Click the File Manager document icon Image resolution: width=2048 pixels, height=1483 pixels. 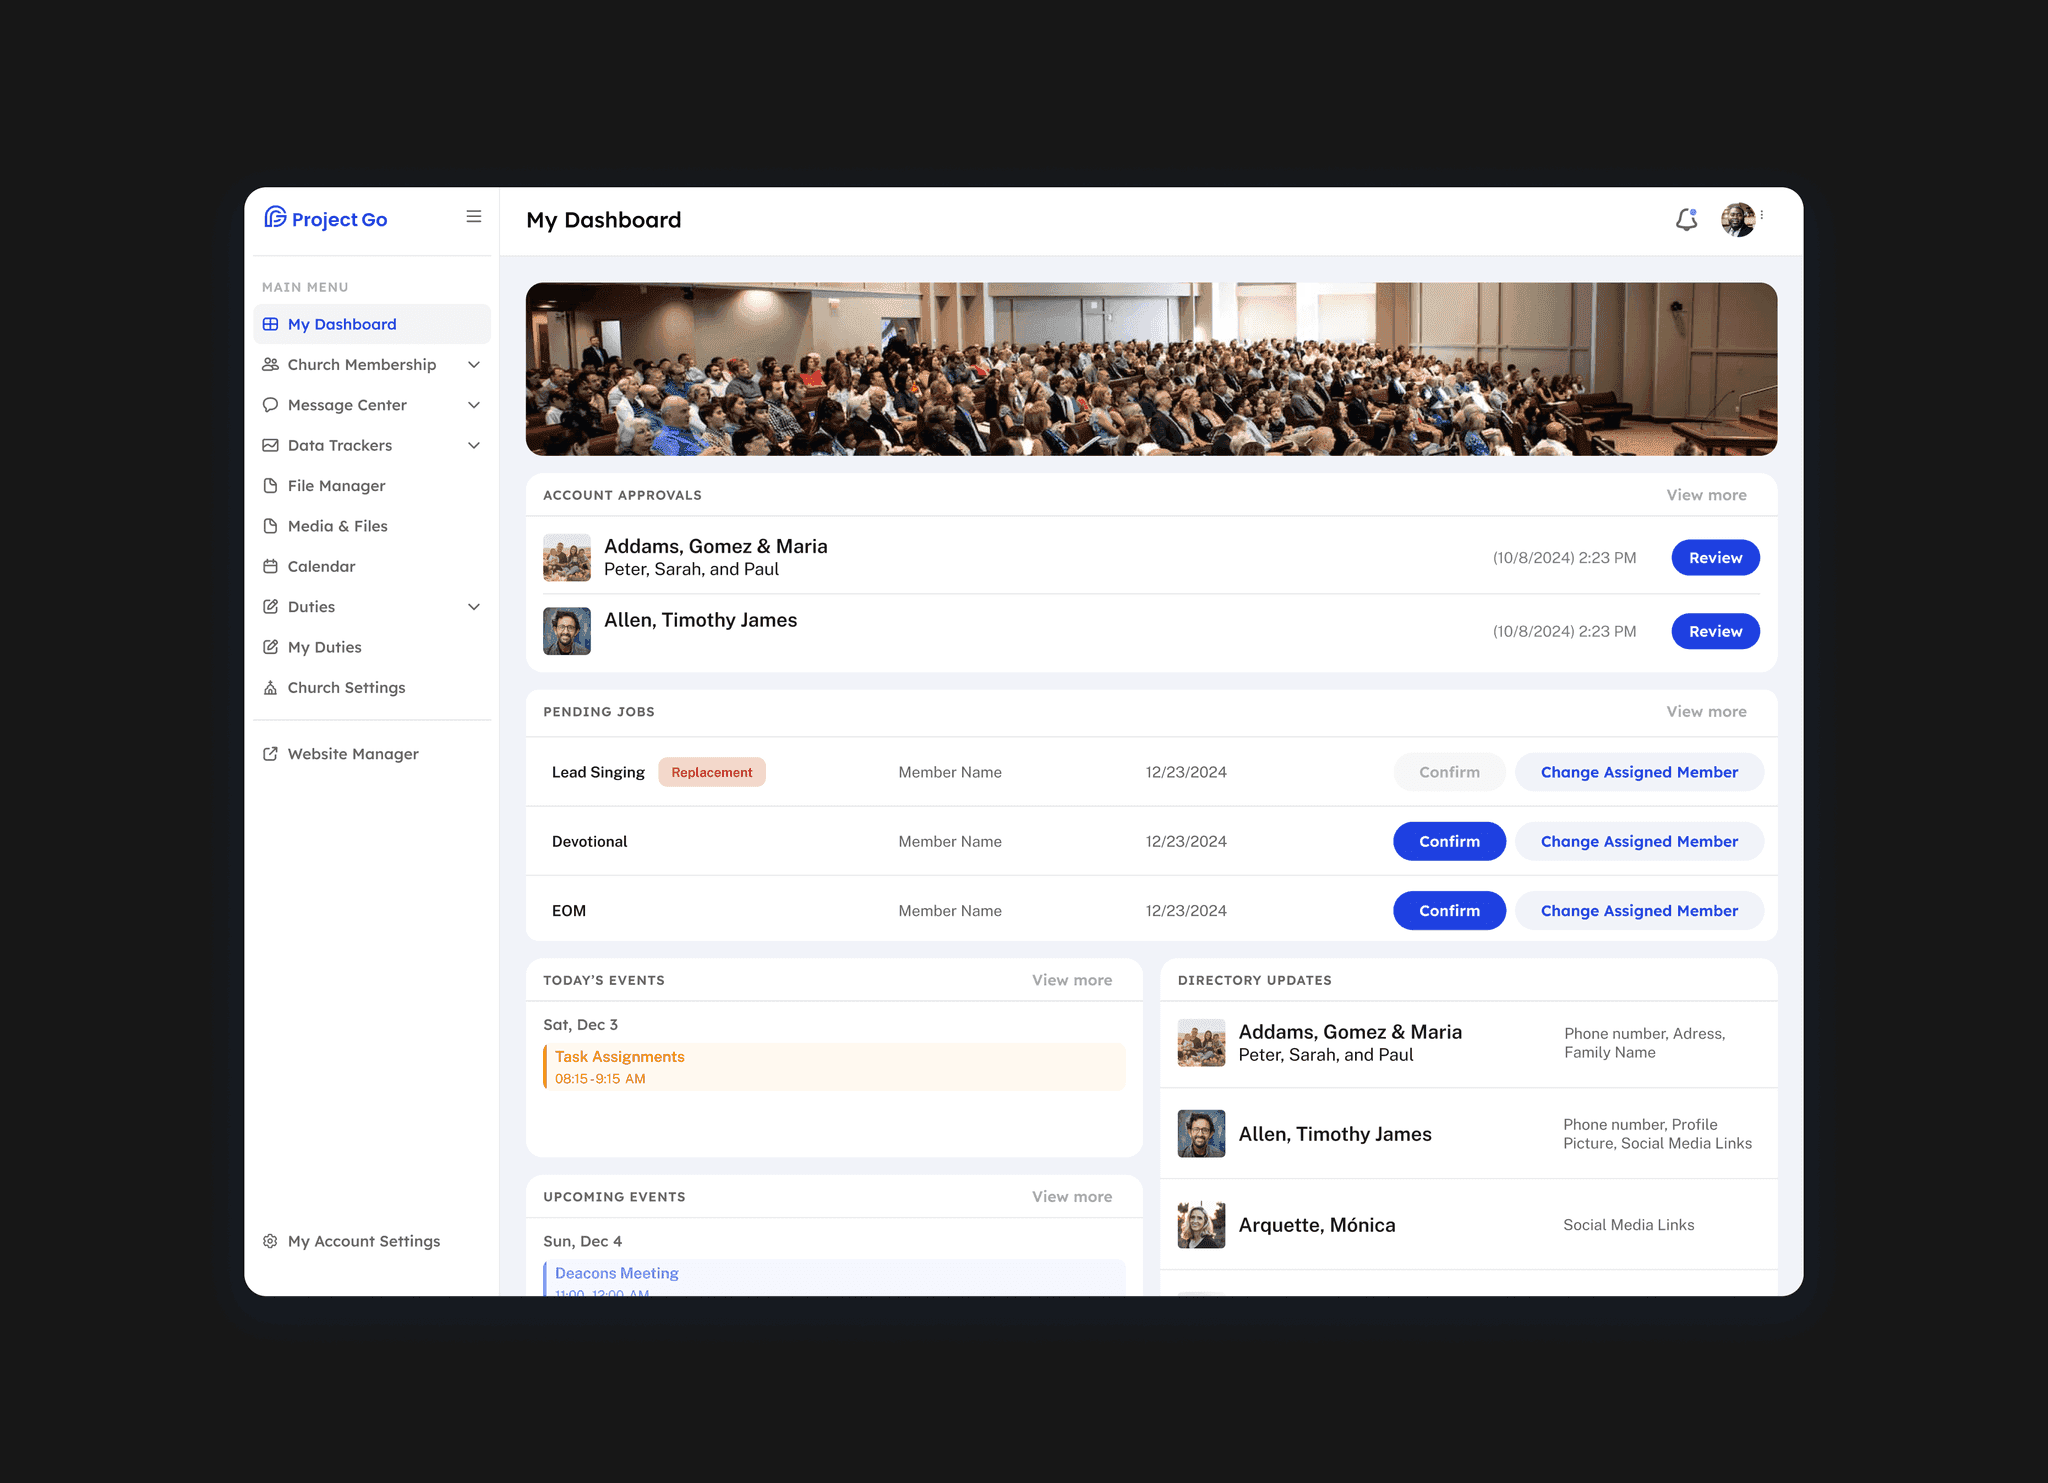[x=270, y=486]
